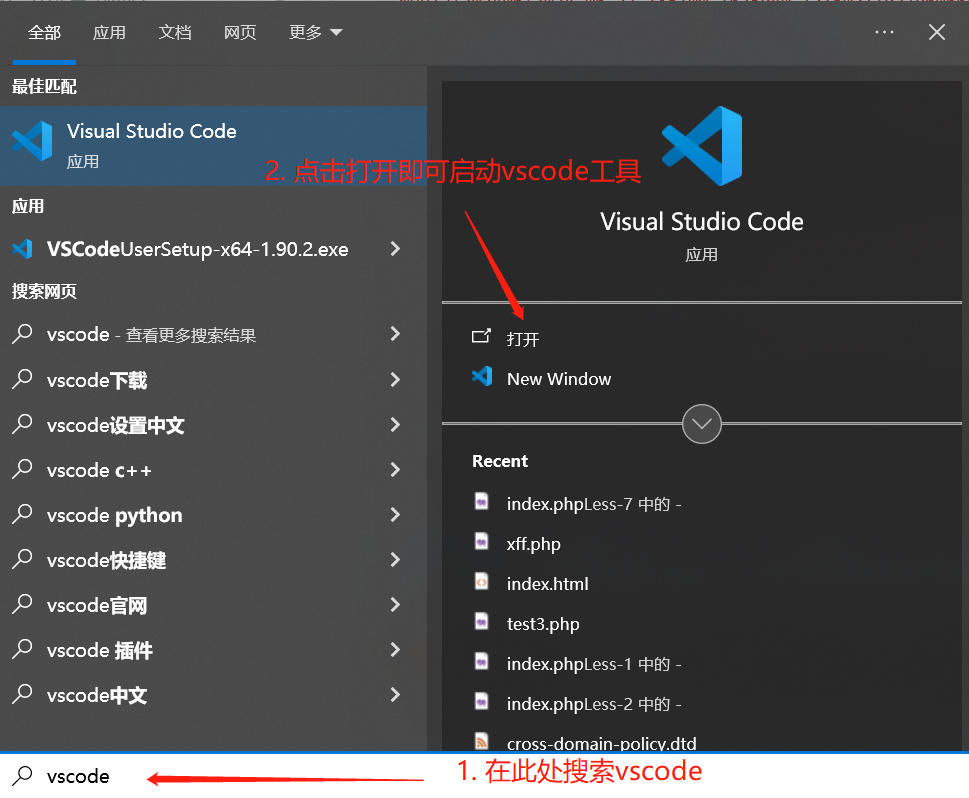969x798 pixels.
Task: Click magnifier icon beside vscode下载
Action: [x=22, y=379]
